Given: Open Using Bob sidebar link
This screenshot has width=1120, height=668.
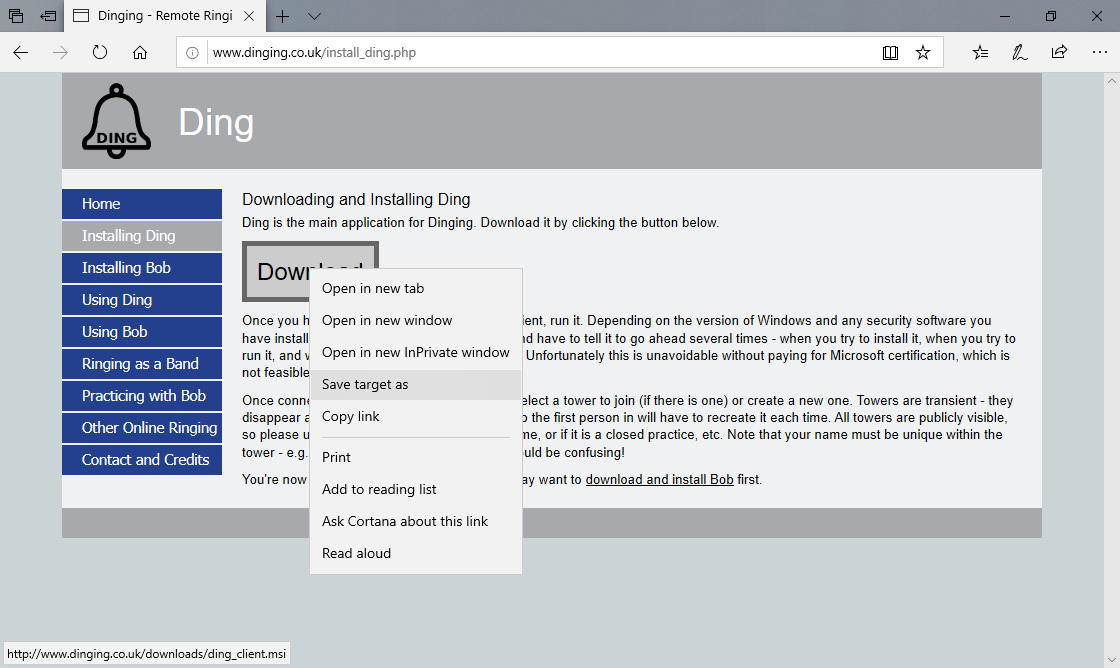Looking at the screenshot, I should tap(142, 332).
